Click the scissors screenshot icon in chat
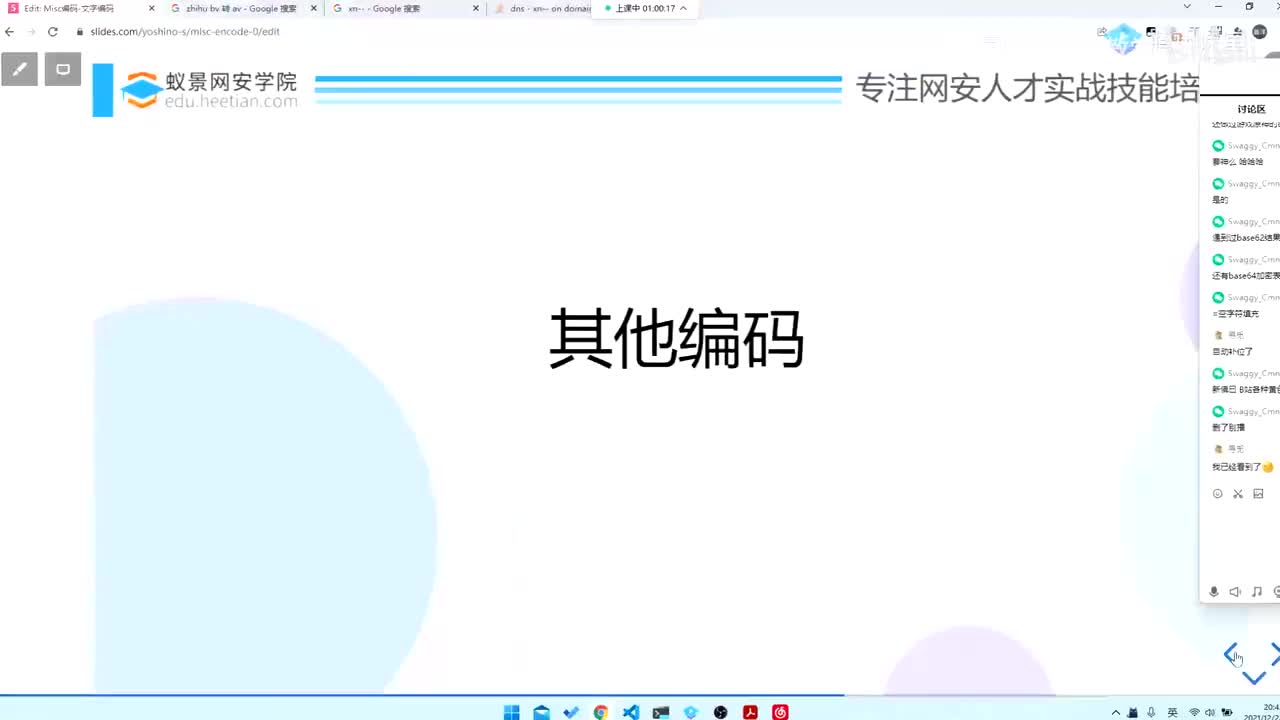Screen dimensions: 1280x720 (x=1237, y=494)
